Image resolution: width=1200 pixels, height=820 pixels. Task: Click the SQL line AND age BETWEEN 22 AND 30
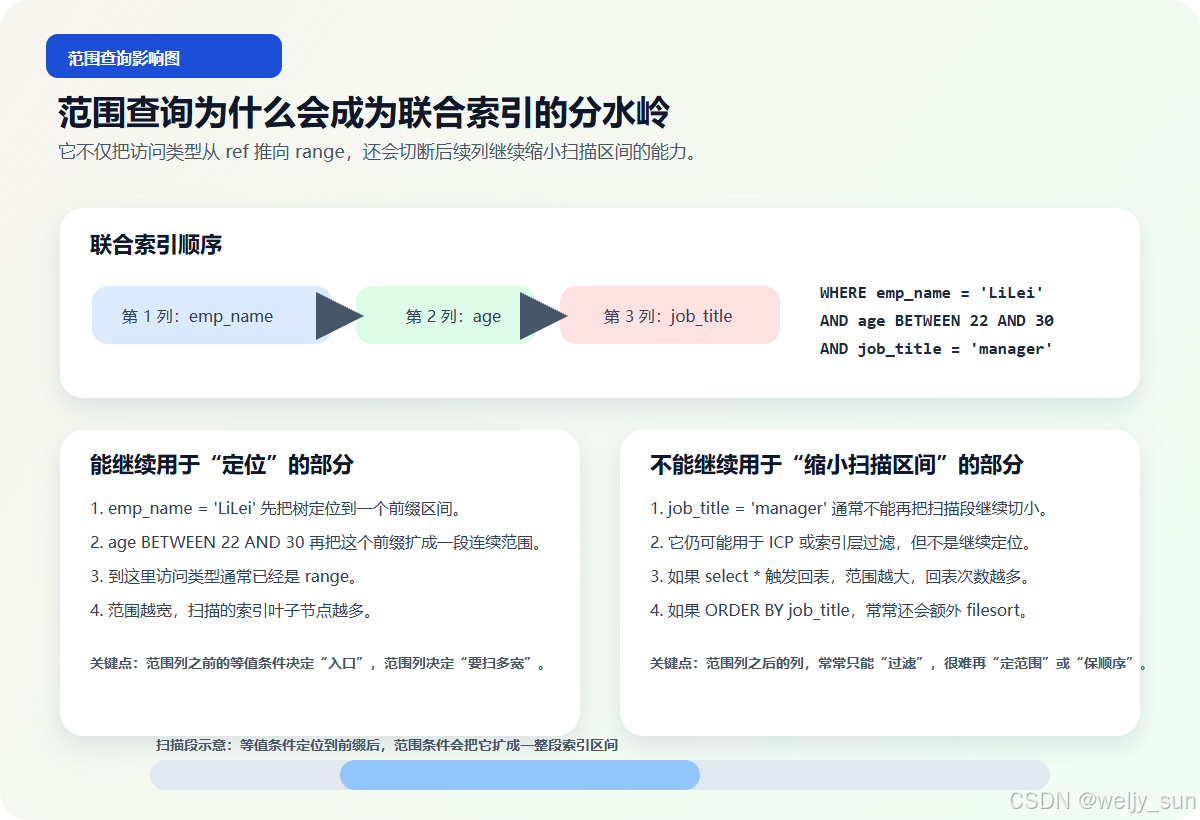(x=937, y=321)
